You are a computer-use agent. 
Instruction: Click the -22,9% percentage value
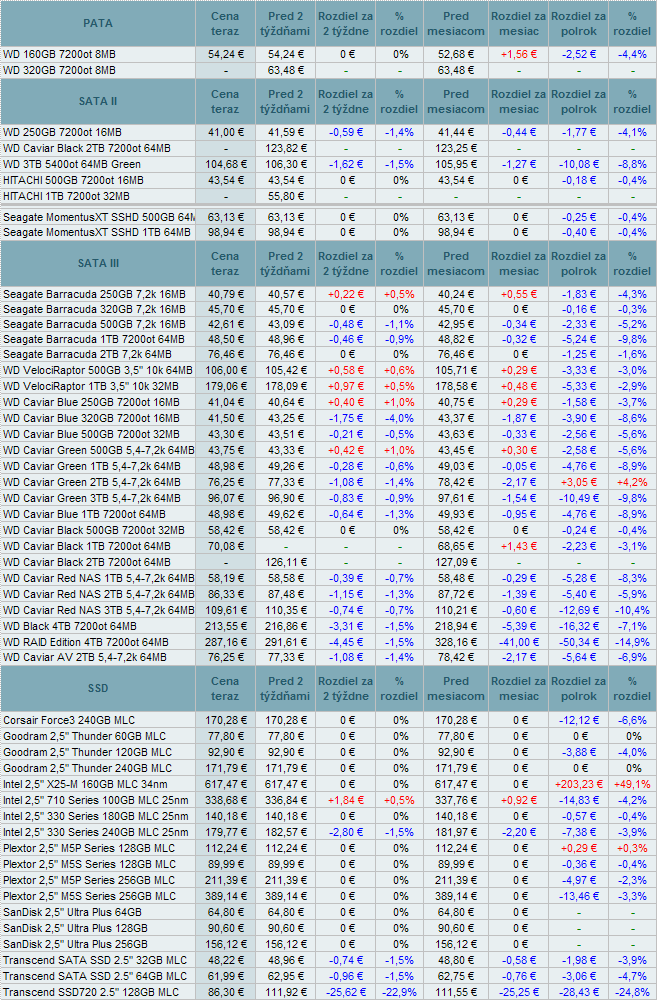[399, 992]
